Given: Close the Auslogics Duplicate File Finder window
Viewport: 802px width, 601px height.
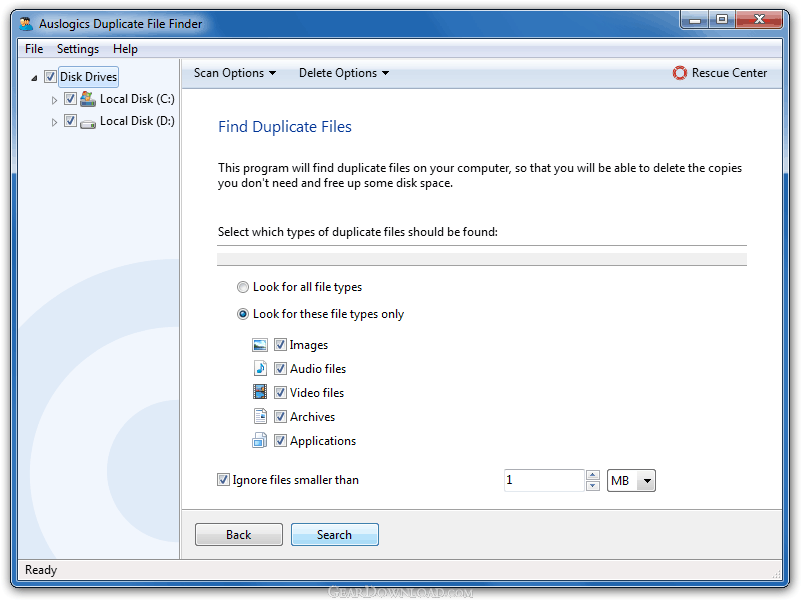Looking at the screenshot, I should click(x=759, y=20).
